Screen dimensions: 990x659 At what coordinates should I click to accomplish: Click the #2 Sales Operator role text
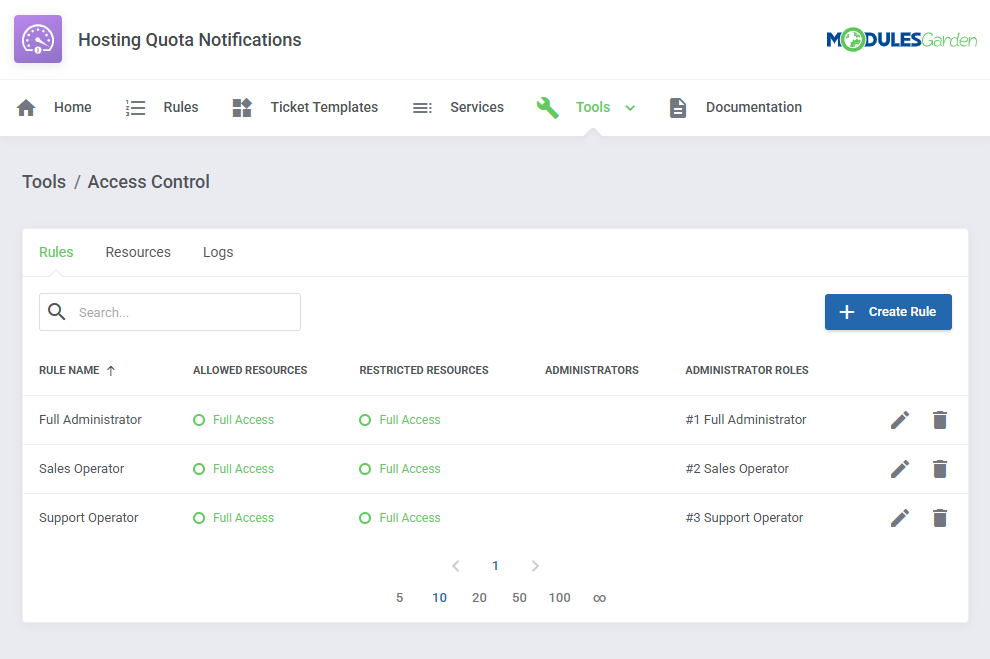[737, 469]
